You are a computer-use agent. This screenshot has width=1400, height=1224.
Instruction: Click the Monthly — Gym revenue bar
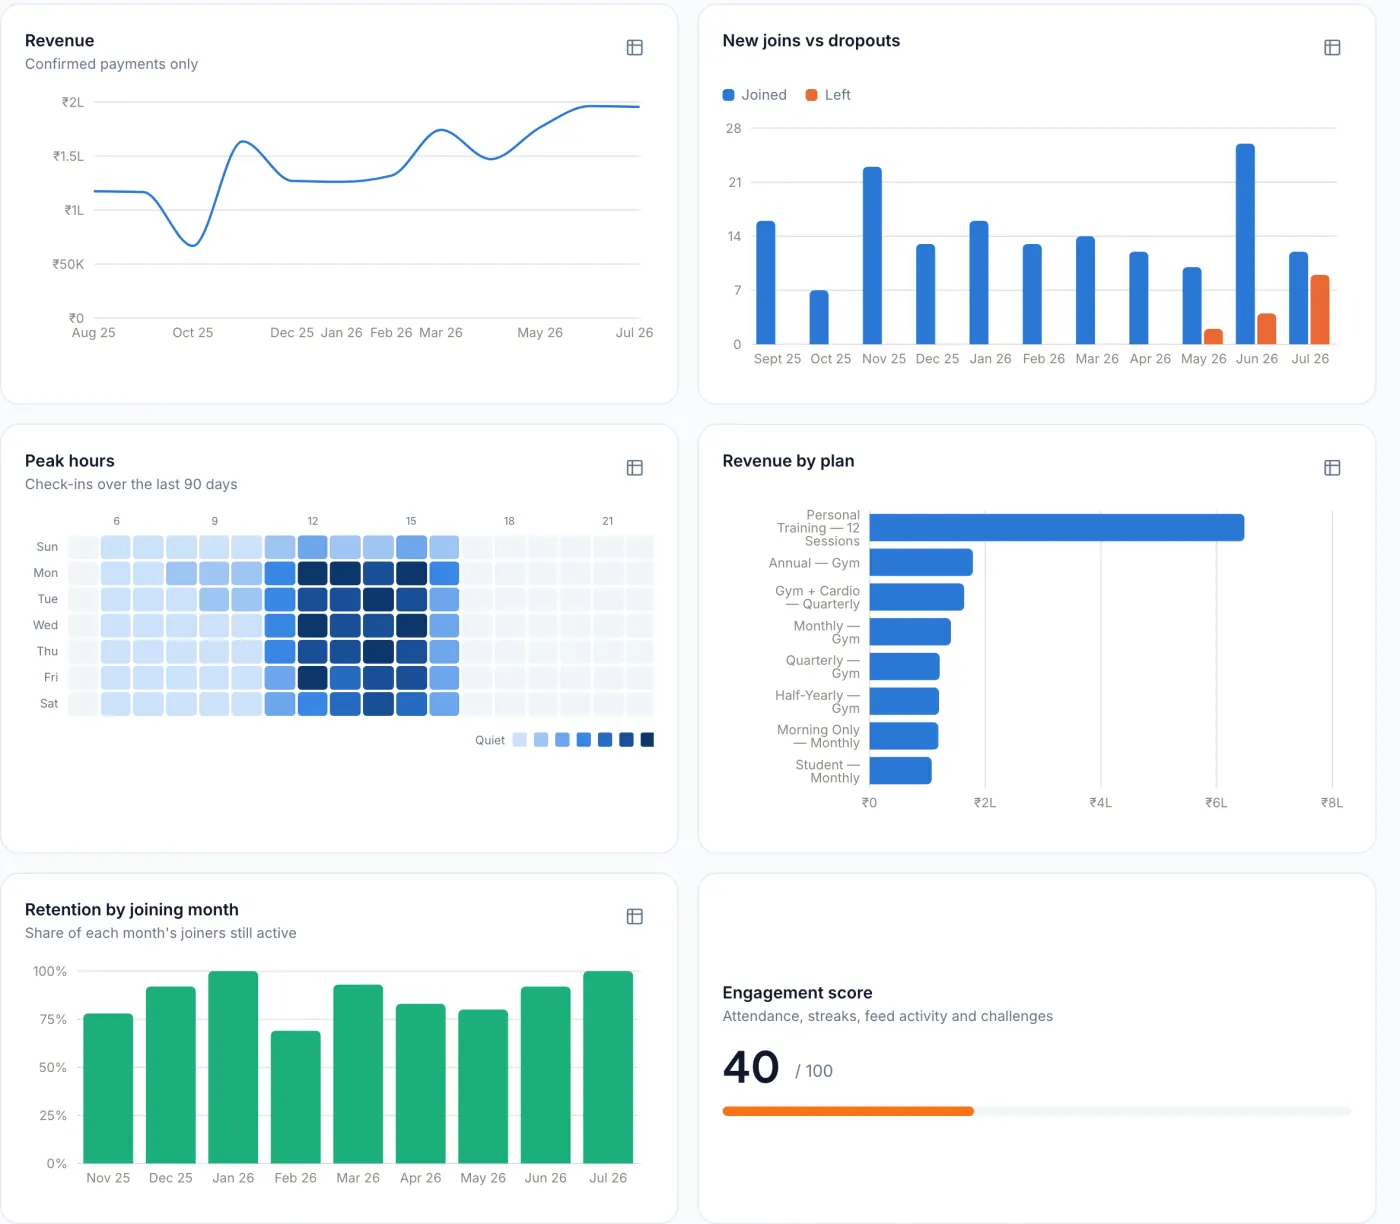point(910,632)
